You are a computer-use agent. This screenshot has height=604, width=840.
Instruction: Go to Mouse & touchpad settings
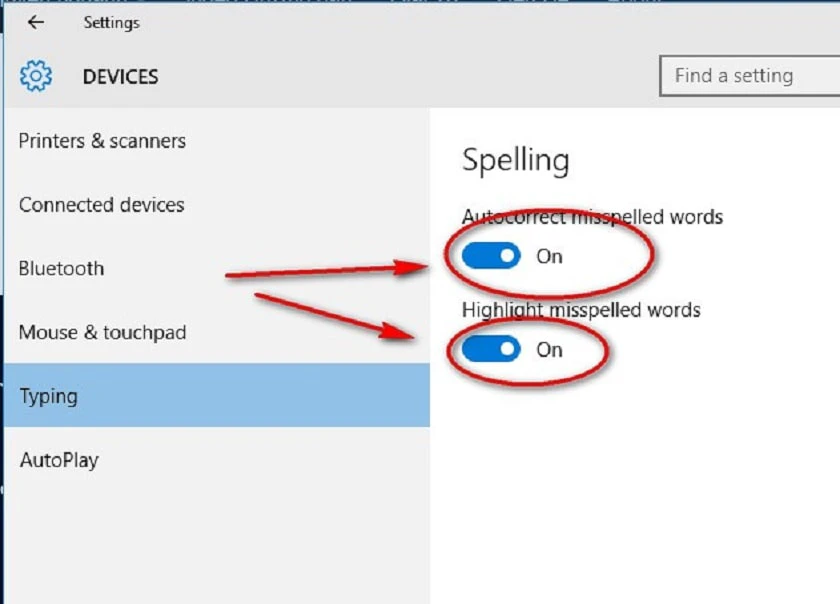(x=216, y=332)
